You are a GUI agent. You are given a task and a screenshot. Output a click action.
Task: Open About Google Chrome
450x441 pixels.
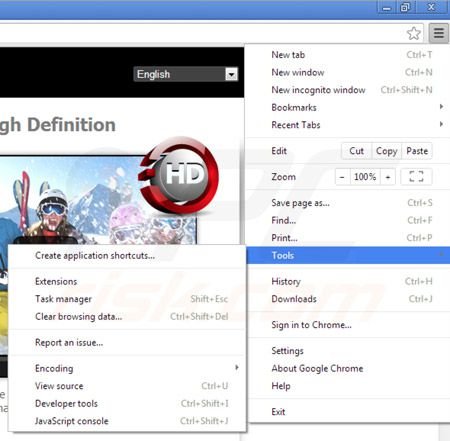[x=348, y=368]
